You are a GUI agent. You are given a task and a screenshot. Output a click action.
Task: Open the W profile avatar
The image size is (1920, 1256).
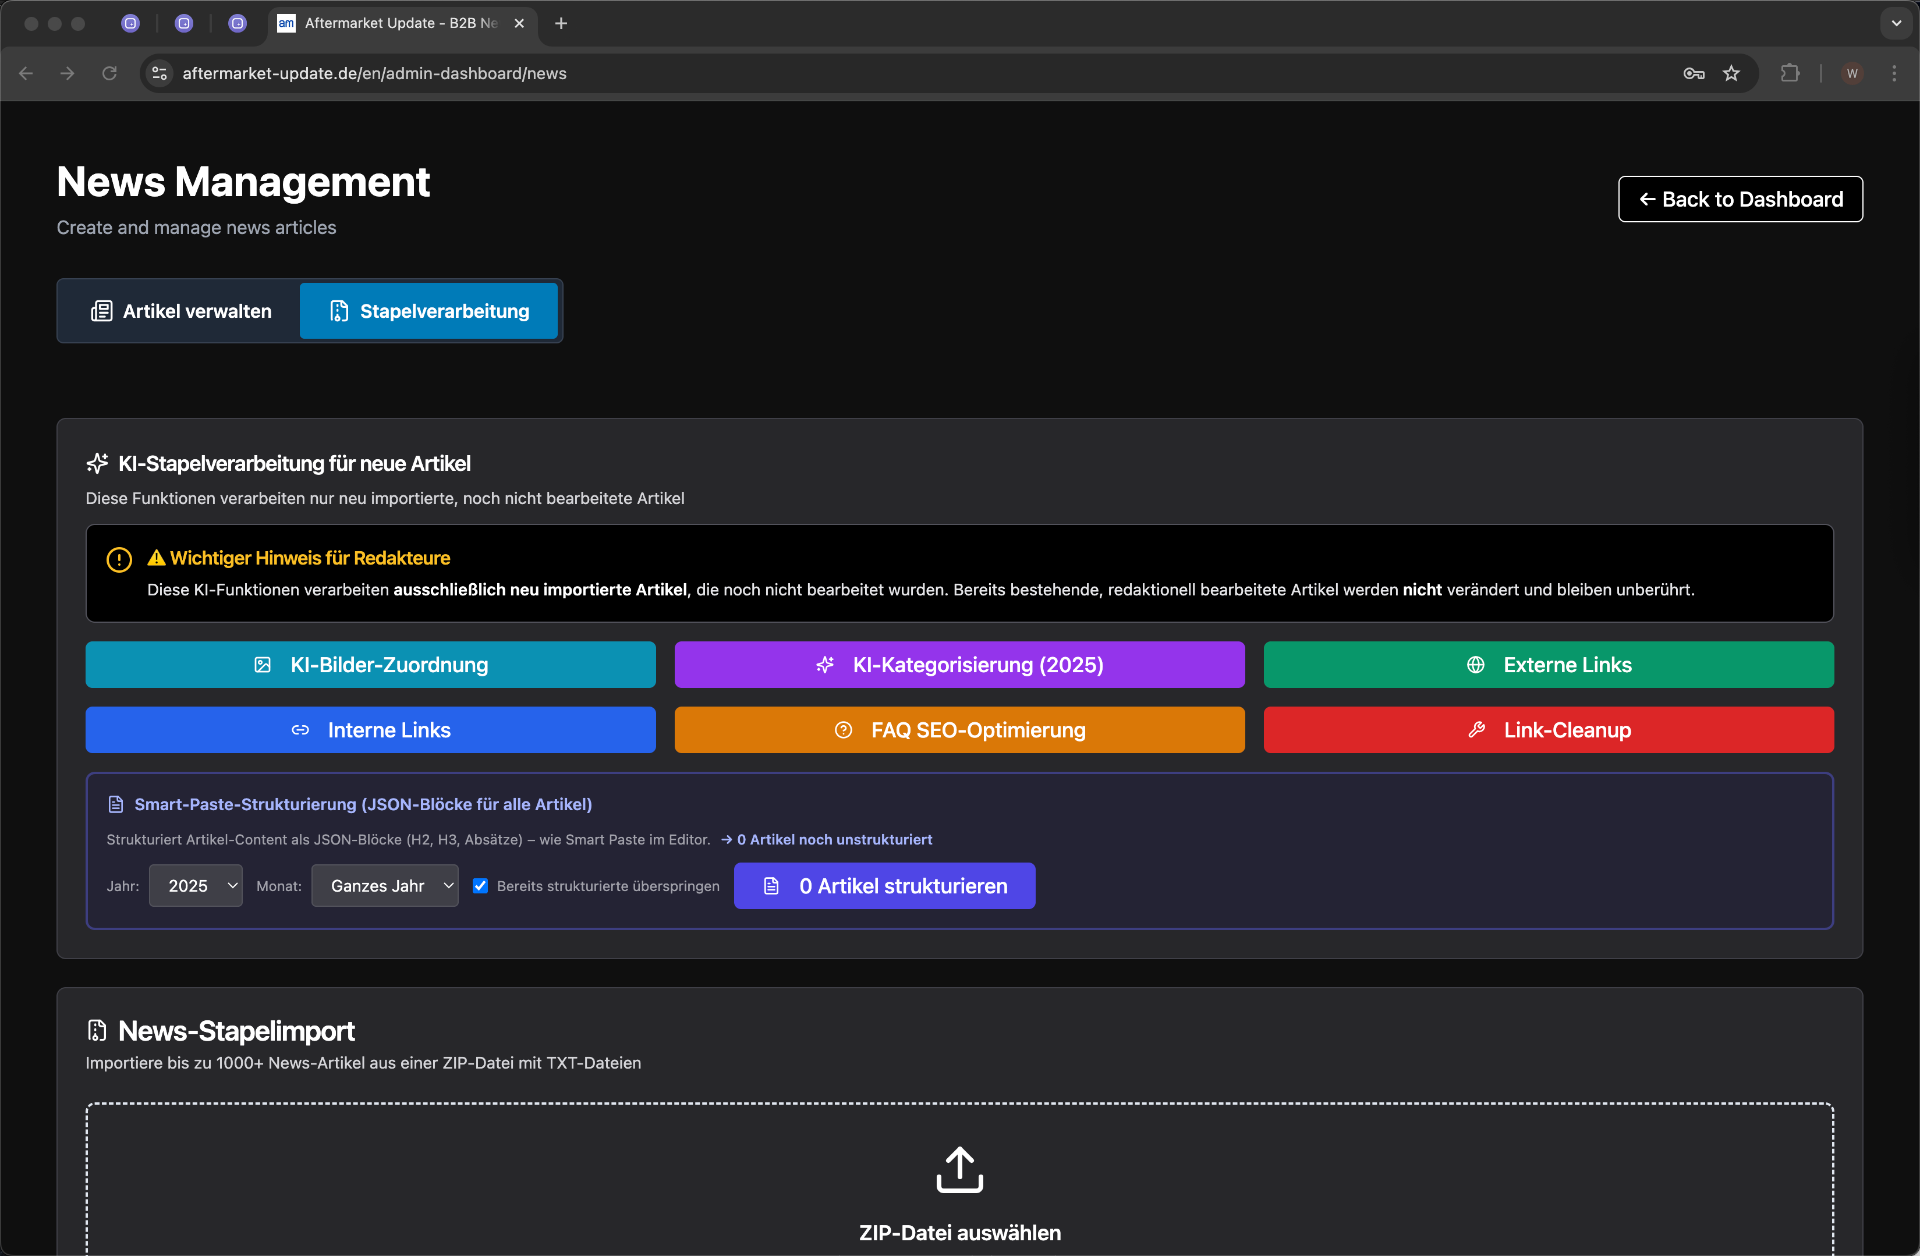click(x=1852, y=73)
